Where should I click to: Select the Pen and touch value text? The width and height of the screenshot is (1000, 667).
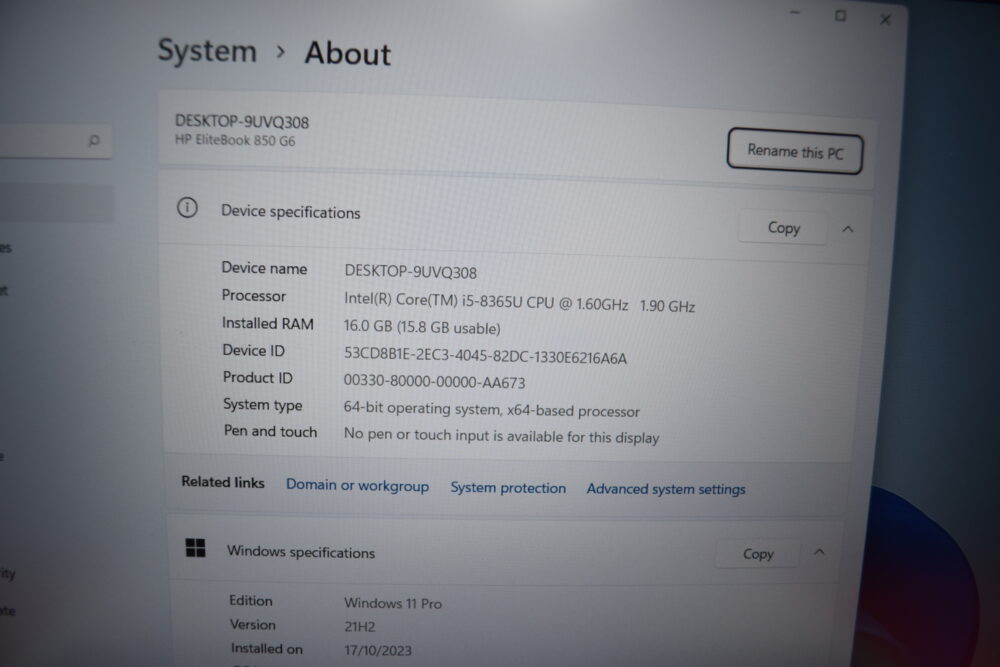[501, 436]
